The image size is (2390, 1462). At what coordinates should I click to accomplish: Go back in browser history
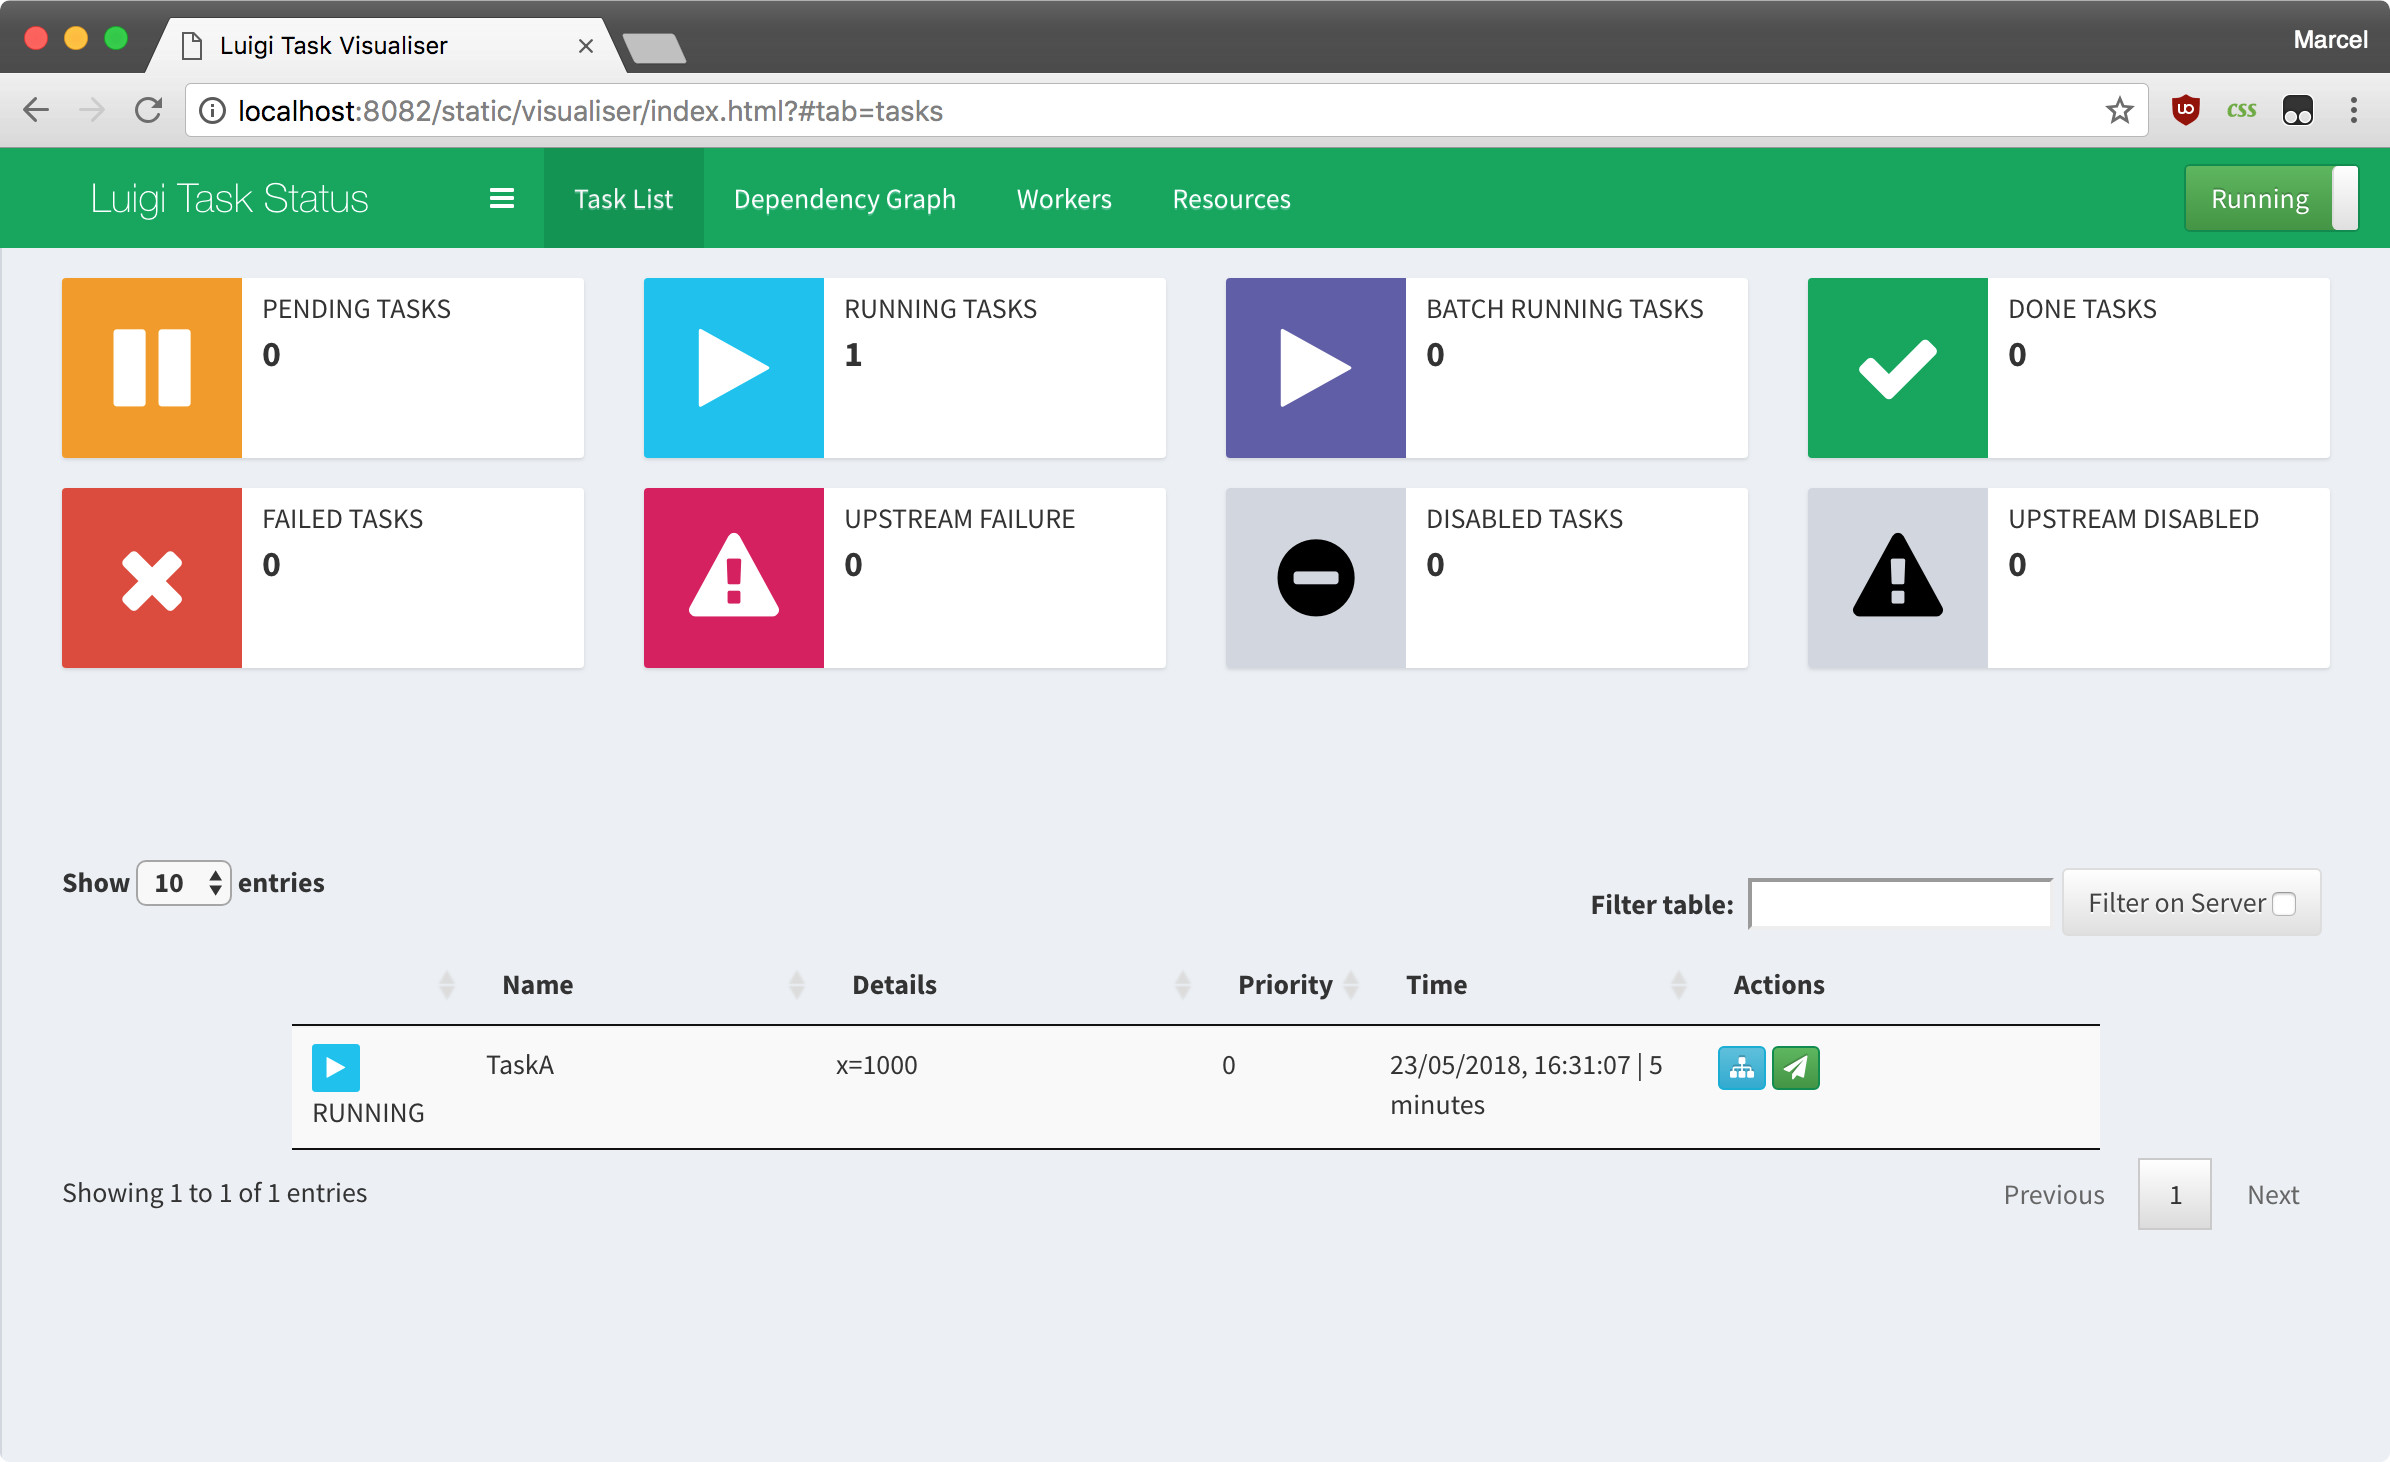(36, 110)
